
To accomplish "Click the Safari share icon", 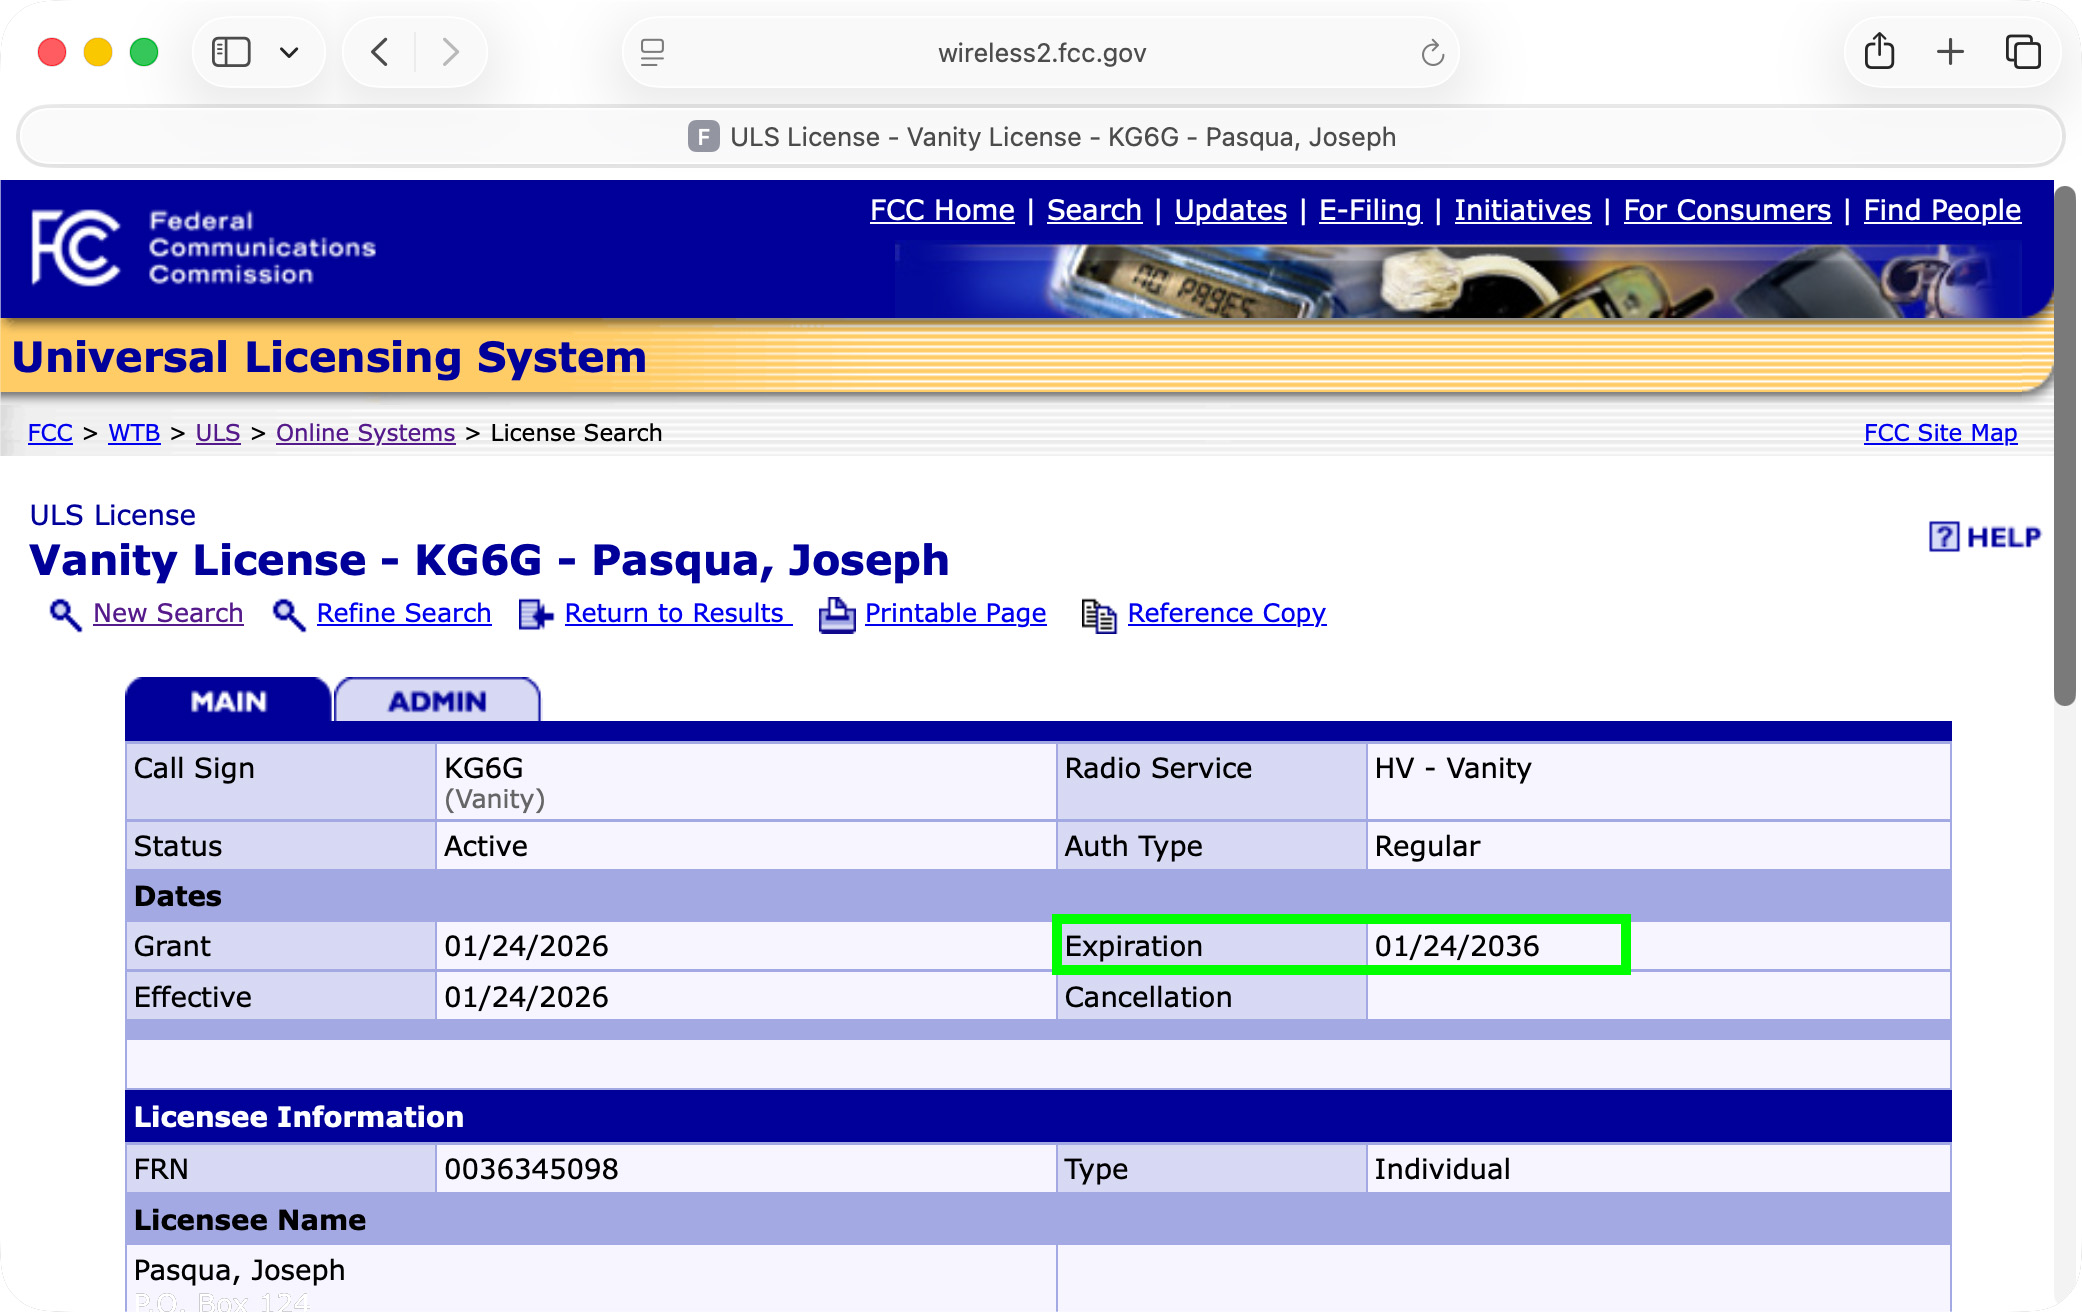I will point(1879,51).
